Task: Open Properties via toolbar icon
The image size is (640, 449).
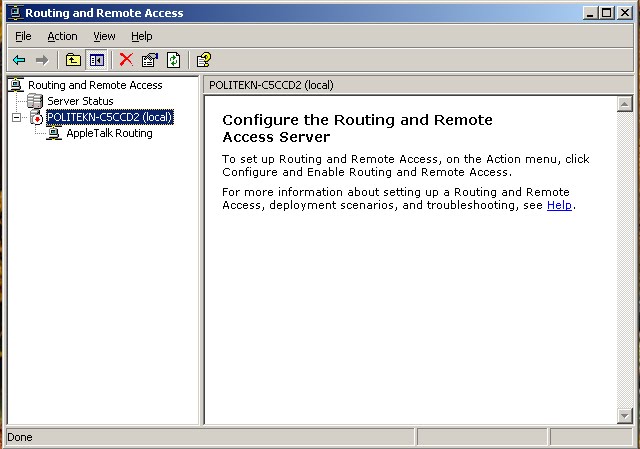Action: 150,60
